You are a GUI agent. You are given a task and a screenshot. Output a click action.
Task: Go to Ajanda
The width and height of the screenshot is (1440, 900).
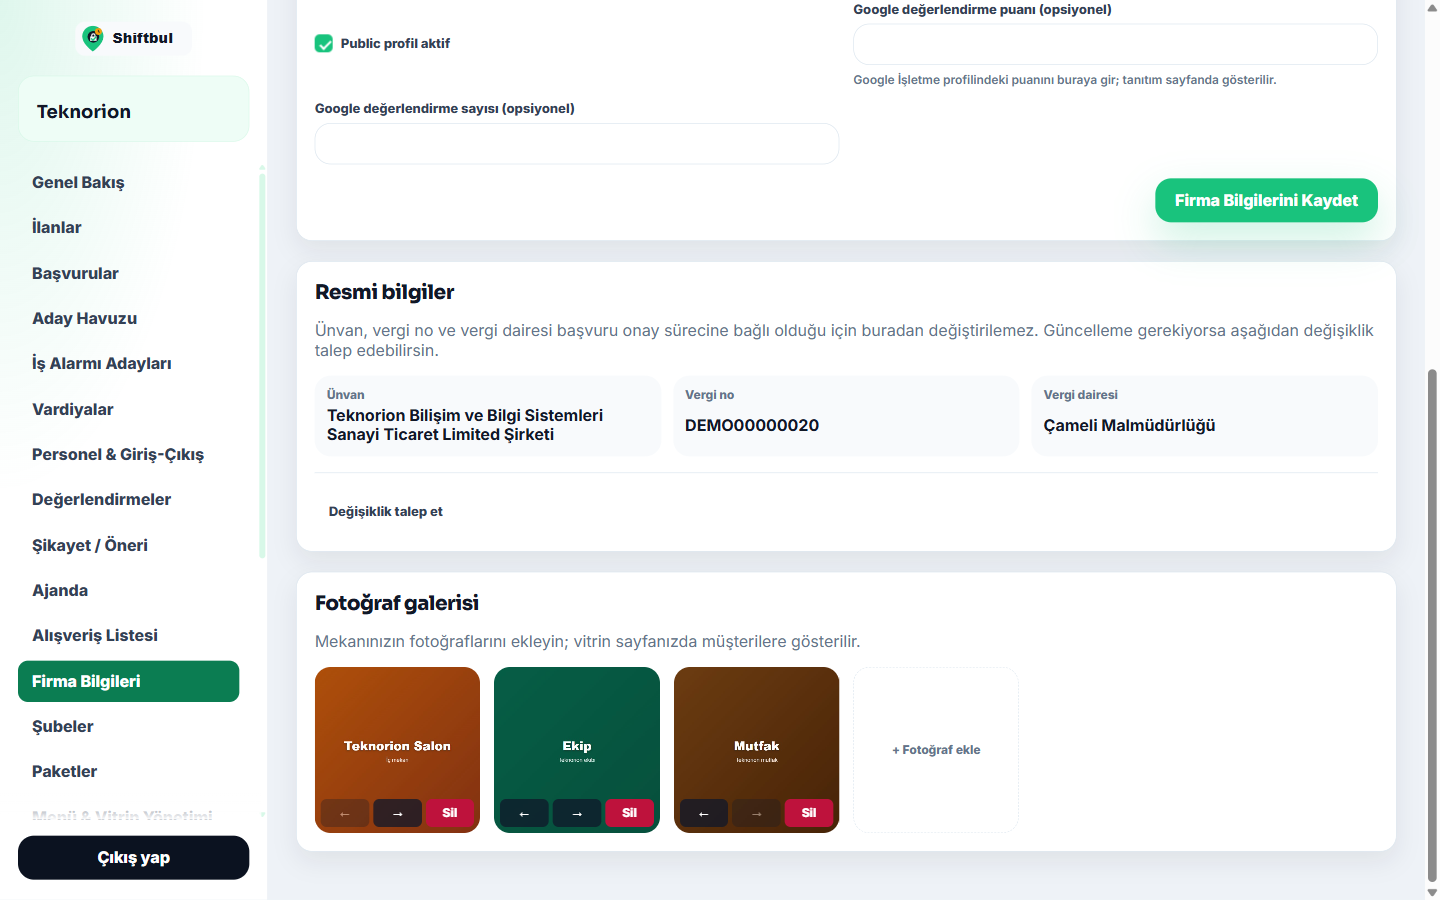coord(128,590)
